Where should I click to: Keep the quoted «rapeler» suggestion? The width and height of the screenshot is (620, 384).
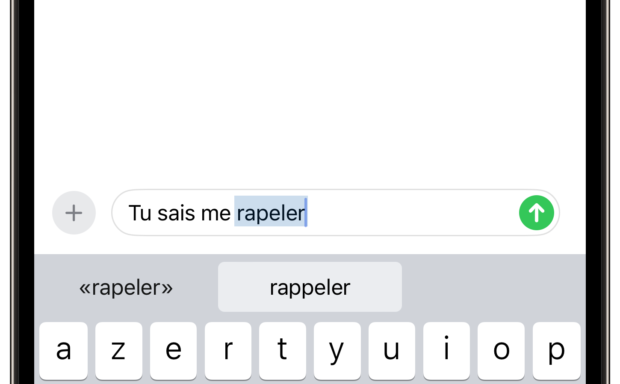126,287
